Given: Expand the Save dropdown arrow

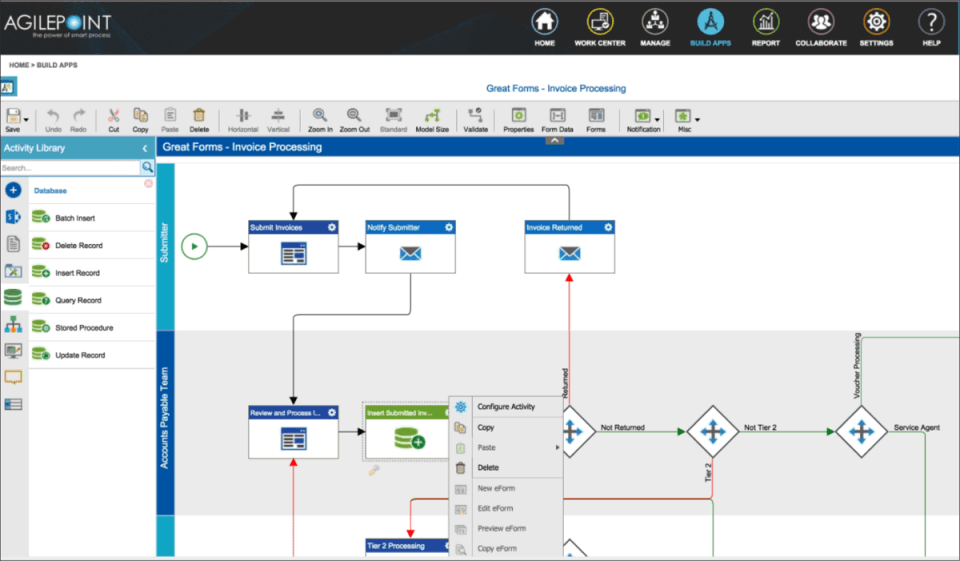Looking at the screenshot, I should (x=26, y=120).
